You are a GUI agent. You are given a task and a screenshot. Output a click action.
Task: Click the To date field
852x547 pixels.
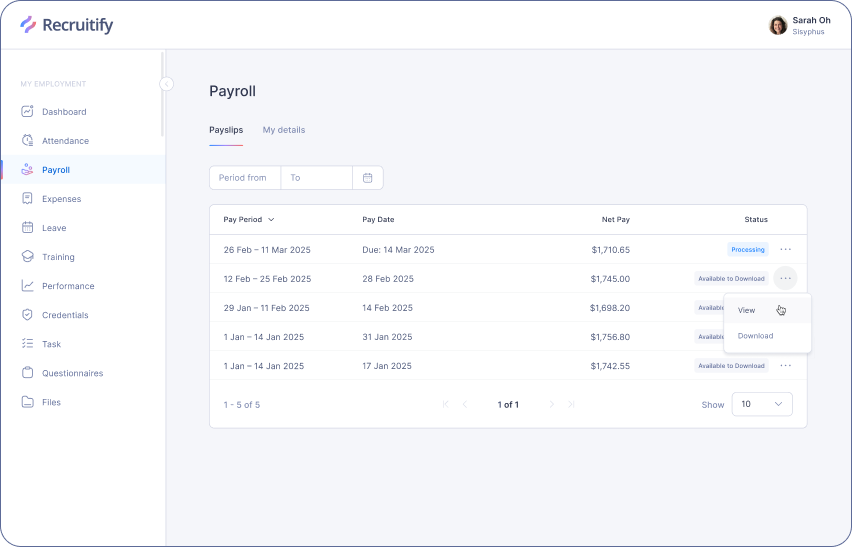317,178
